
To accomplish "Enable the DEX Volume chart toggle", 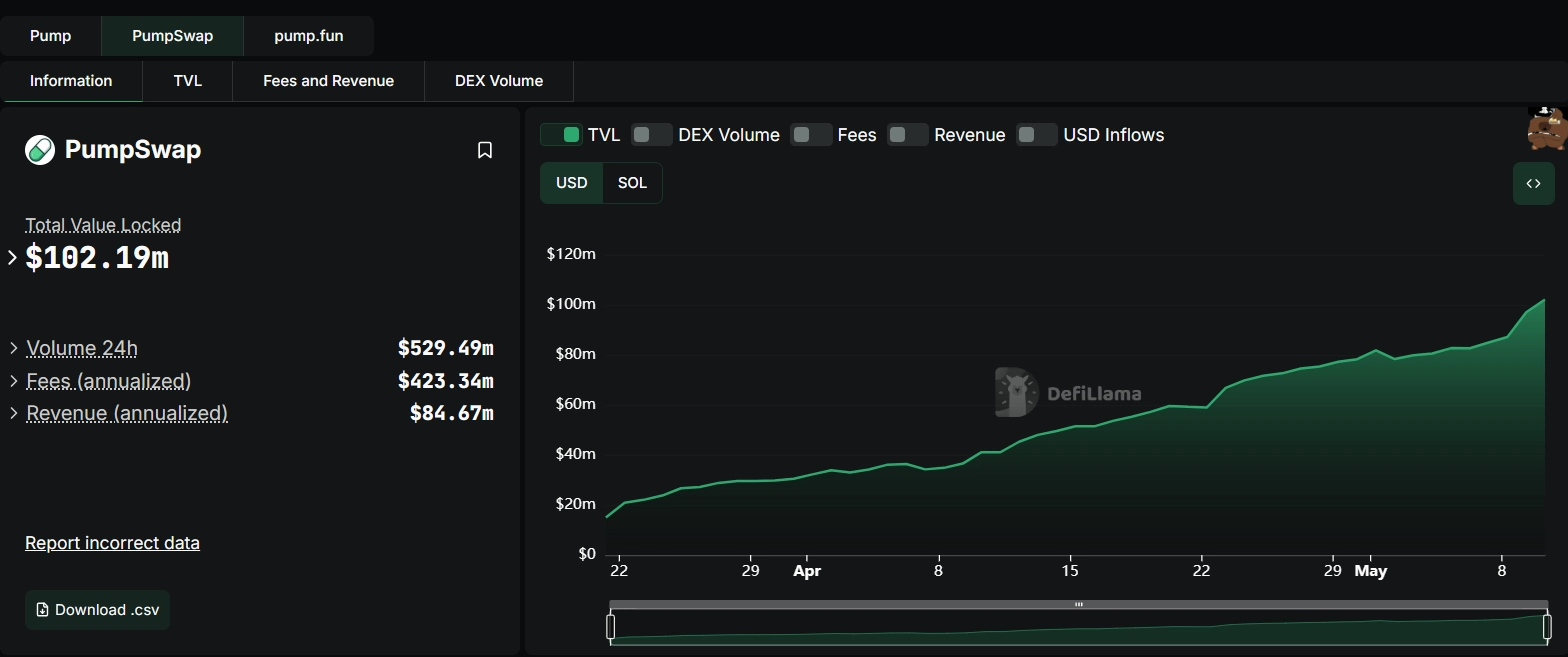I will coord(651,135).
